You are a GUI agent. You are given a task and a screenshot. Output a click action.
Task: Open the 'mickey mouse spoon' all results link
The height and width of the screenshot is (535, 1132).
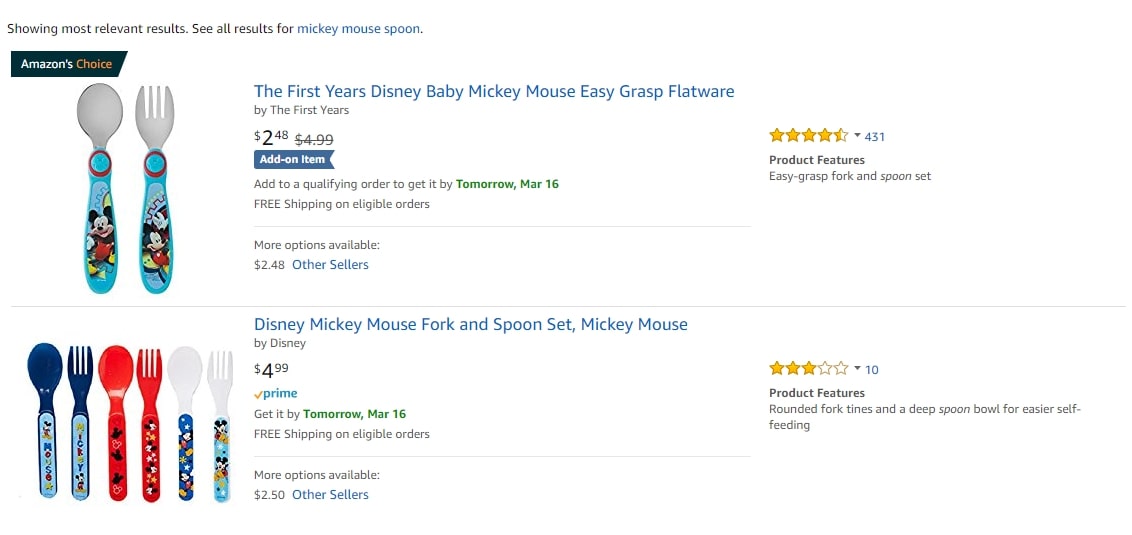(x=358, y=29)
